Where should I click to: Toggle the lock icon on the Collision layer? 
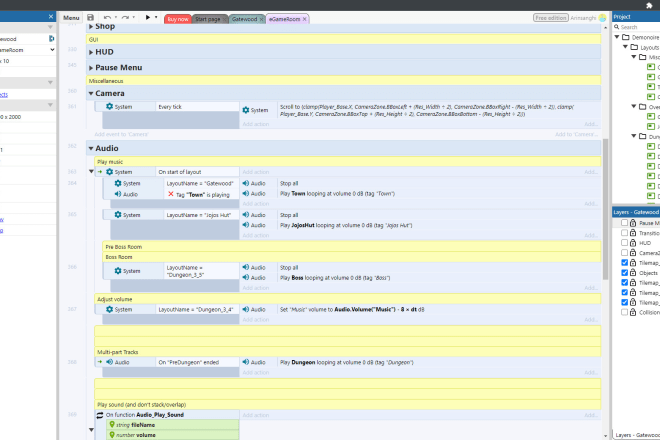point(633,312)
